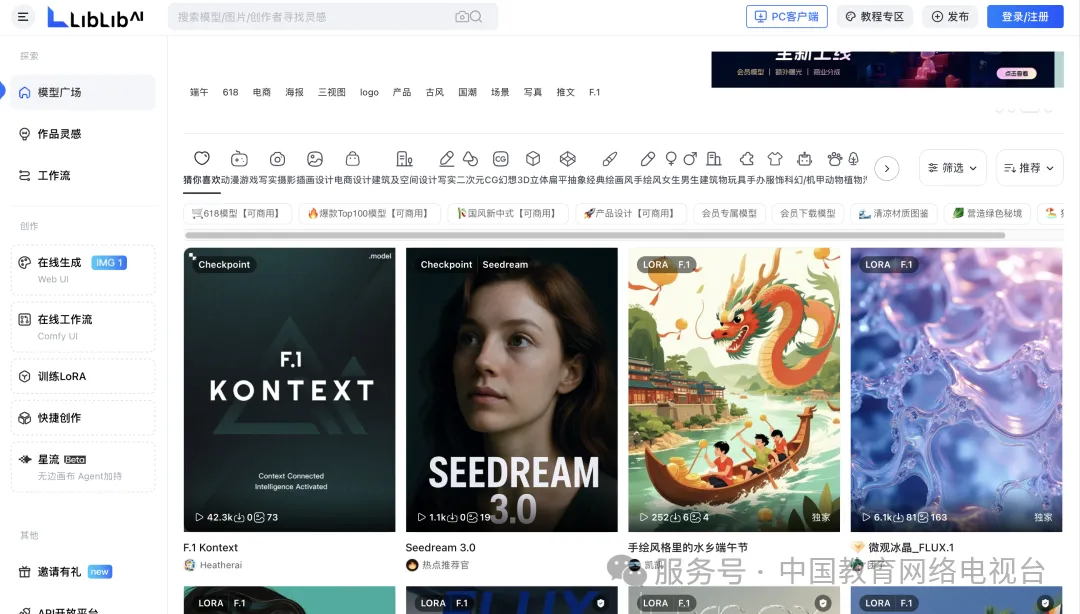Click the horizontal tag scrollbar

point(595,236)
